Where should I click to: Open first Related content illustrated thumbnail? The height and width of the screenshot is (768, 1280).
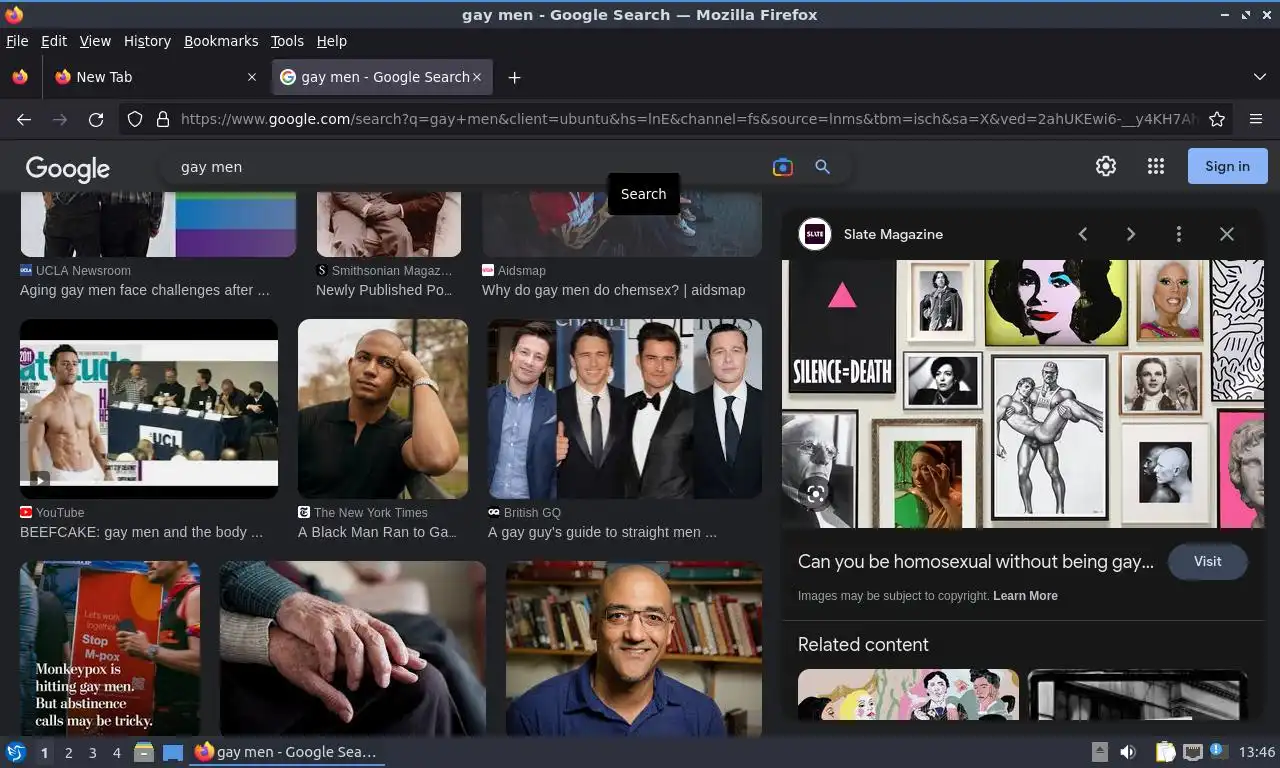click(x=908, y=694)
